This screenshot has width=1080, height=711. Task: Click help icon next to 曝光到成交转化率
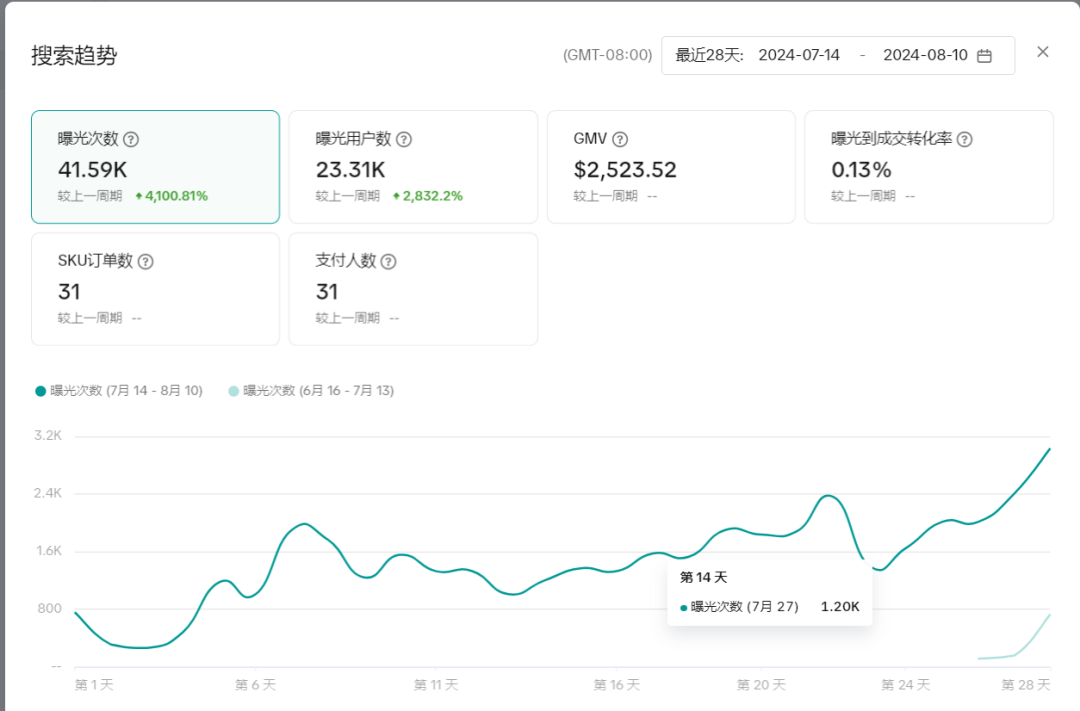[964, 140]
